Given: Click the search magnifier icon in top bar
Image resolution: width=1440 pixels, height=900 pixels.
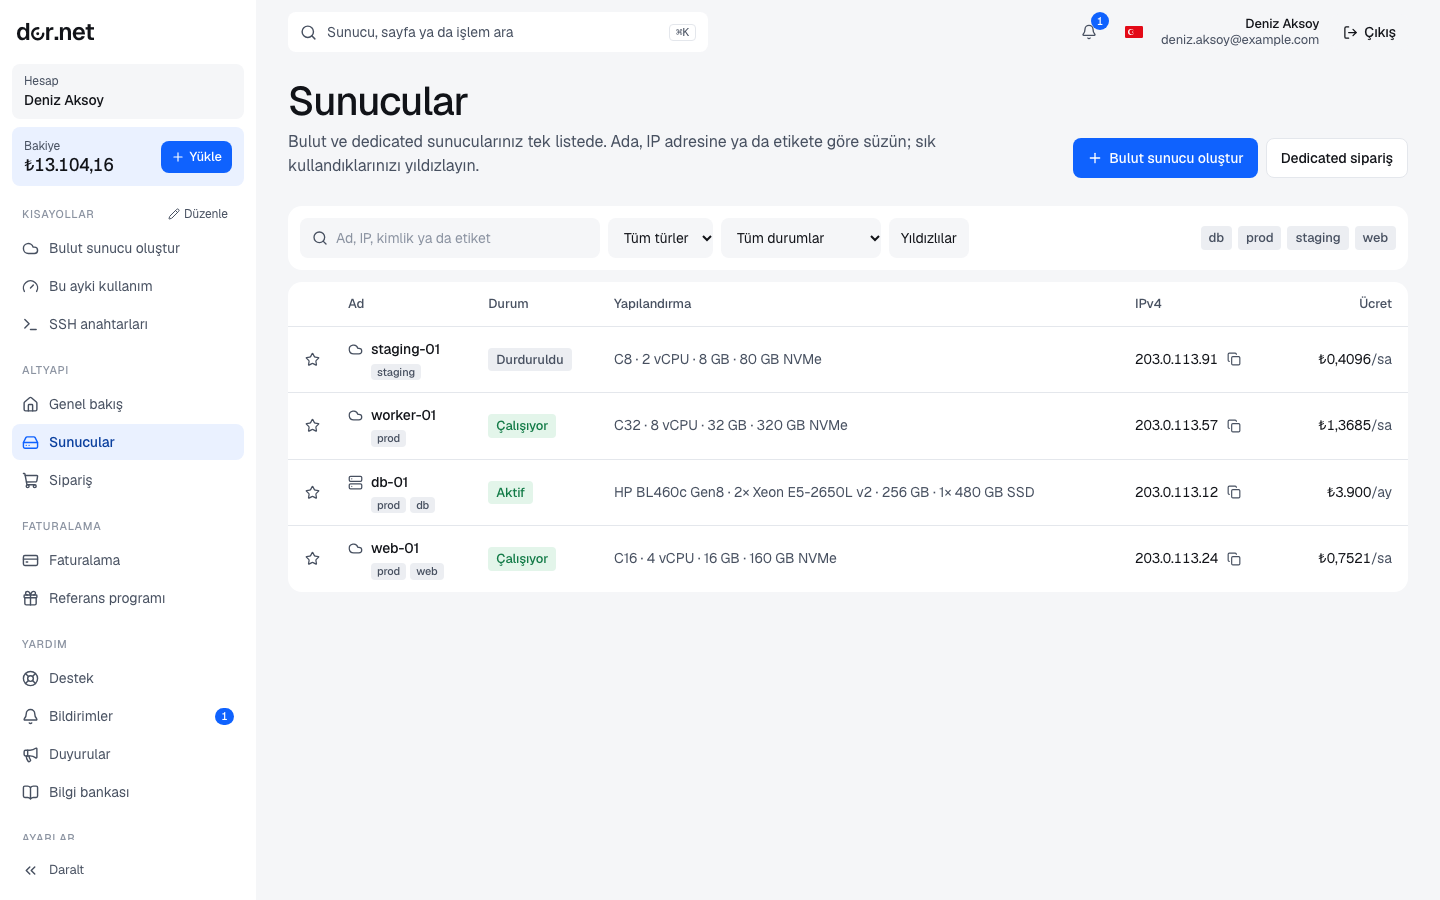Looking at the screenshot, I should pos(309,32).
